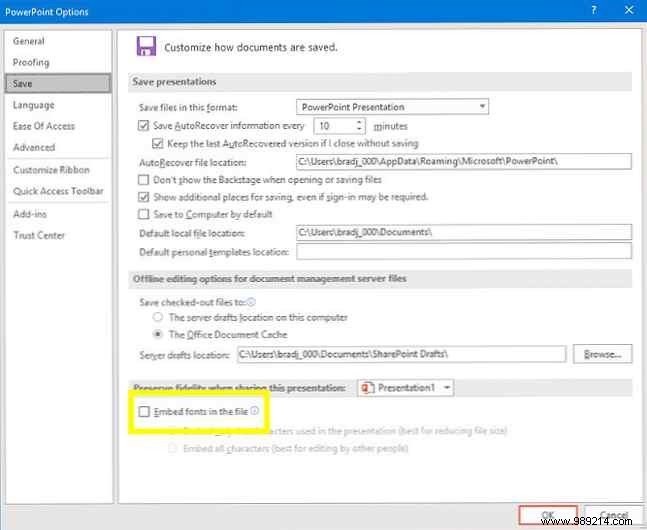Open the Trust Center category
The image size is (647, 530).
(x=39, y=235)
